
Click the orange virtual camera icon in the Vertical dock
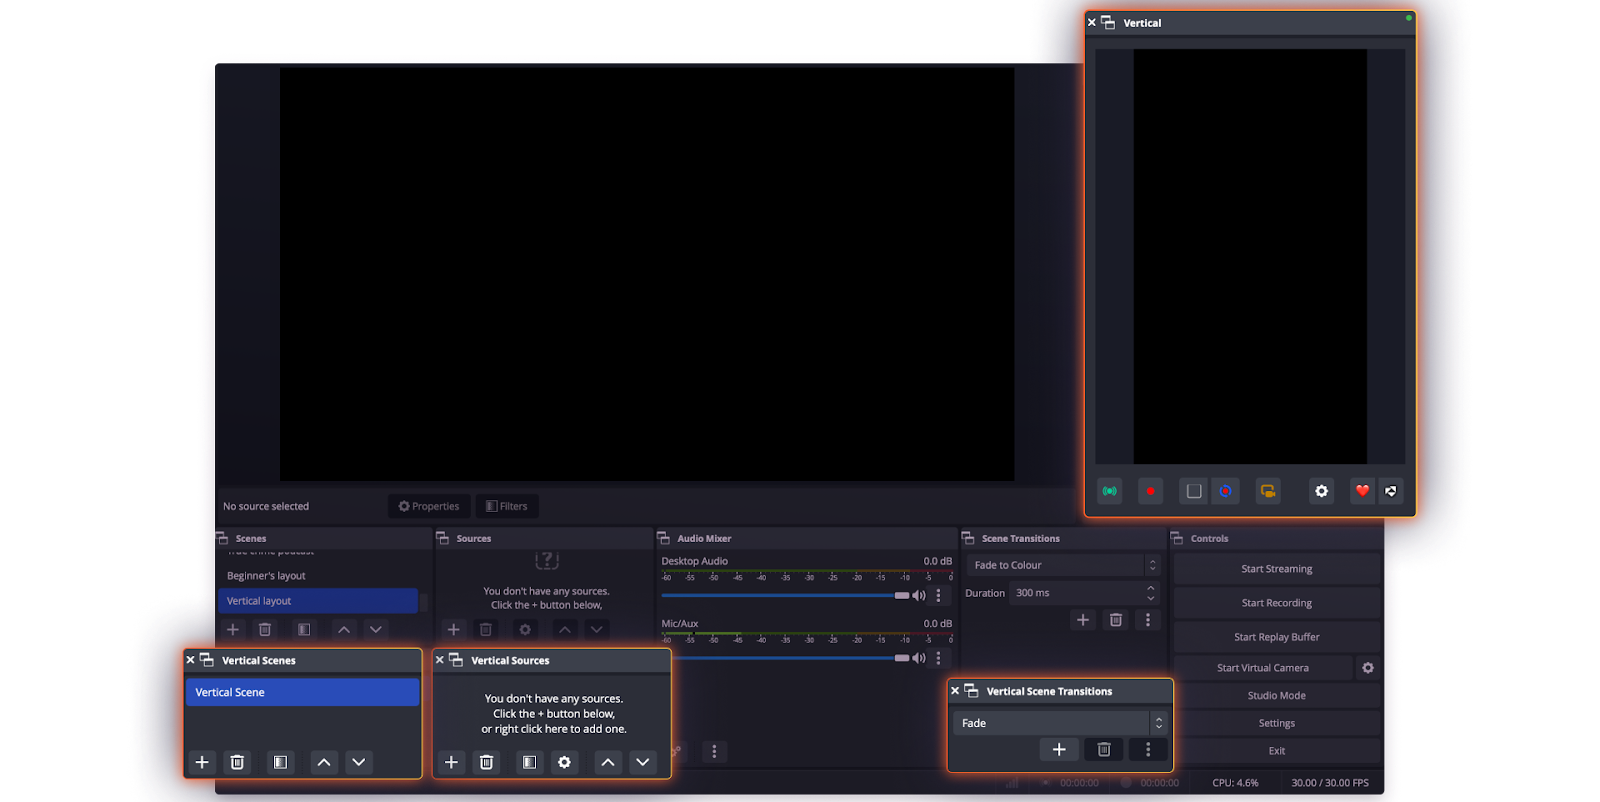pos(1268,491)
